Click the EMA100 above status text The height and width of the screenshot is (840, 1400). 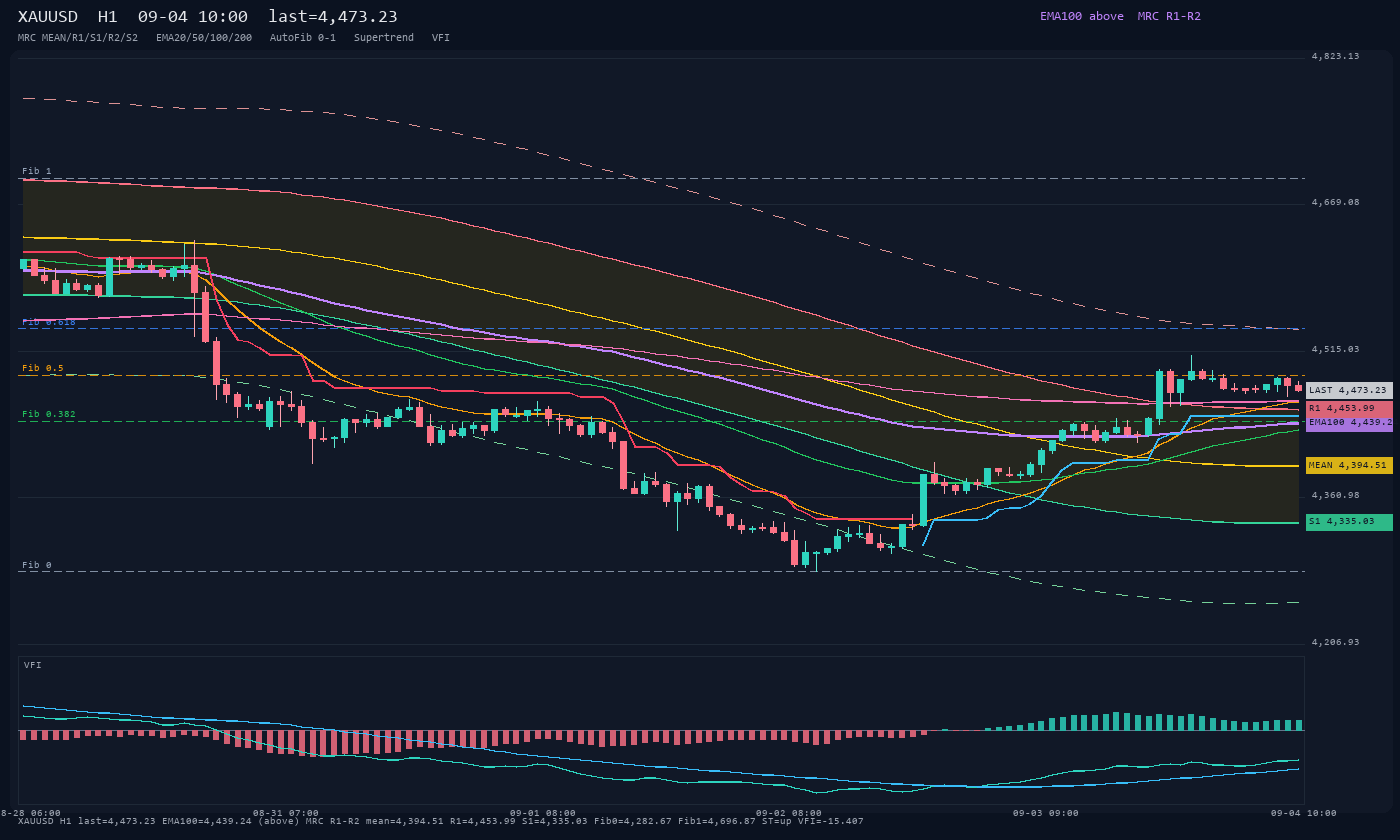pyautogui.click(x=1082, y=16)
